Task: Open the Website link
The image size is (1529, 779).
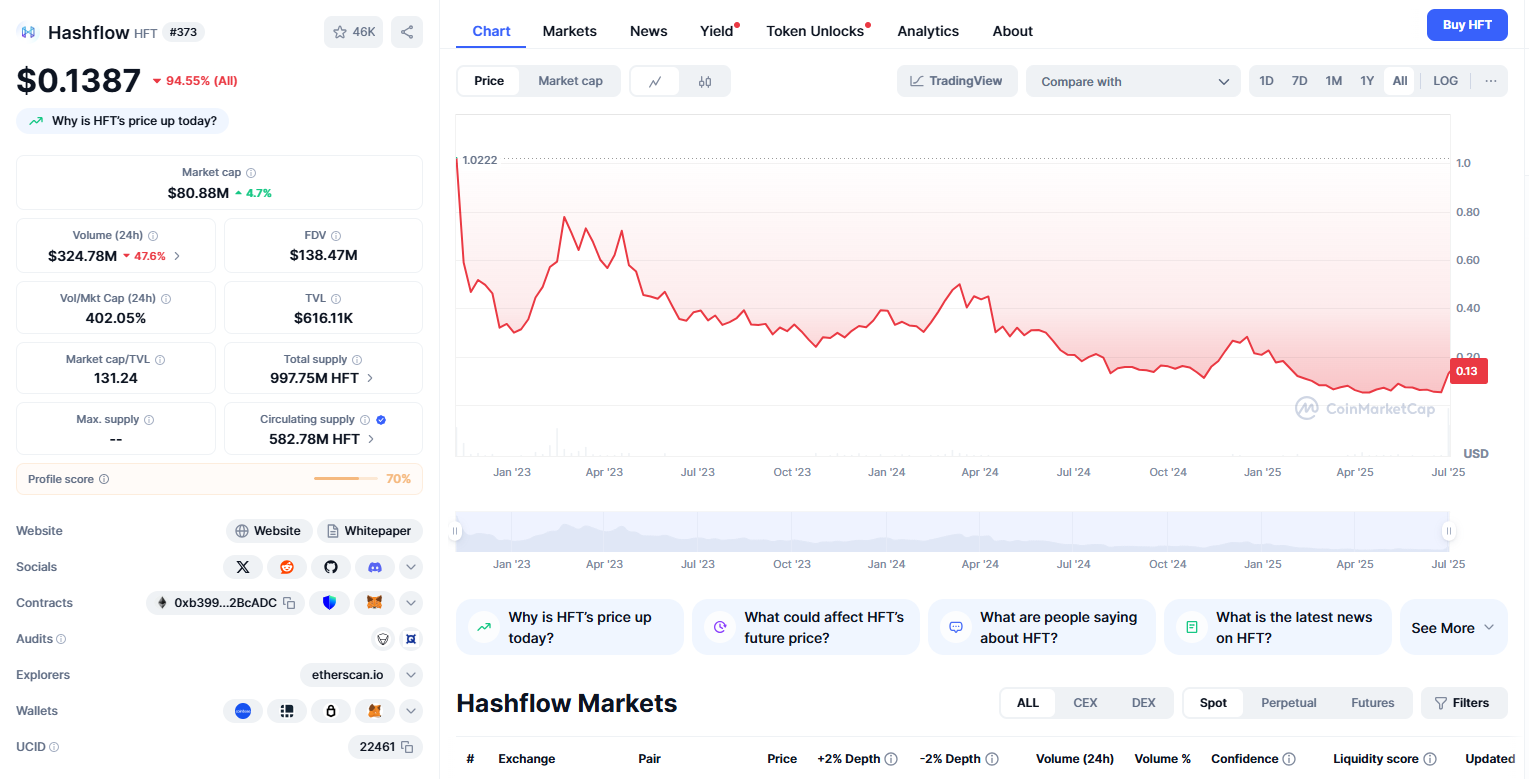Action: pyautogui.click(x=269, y=531)
